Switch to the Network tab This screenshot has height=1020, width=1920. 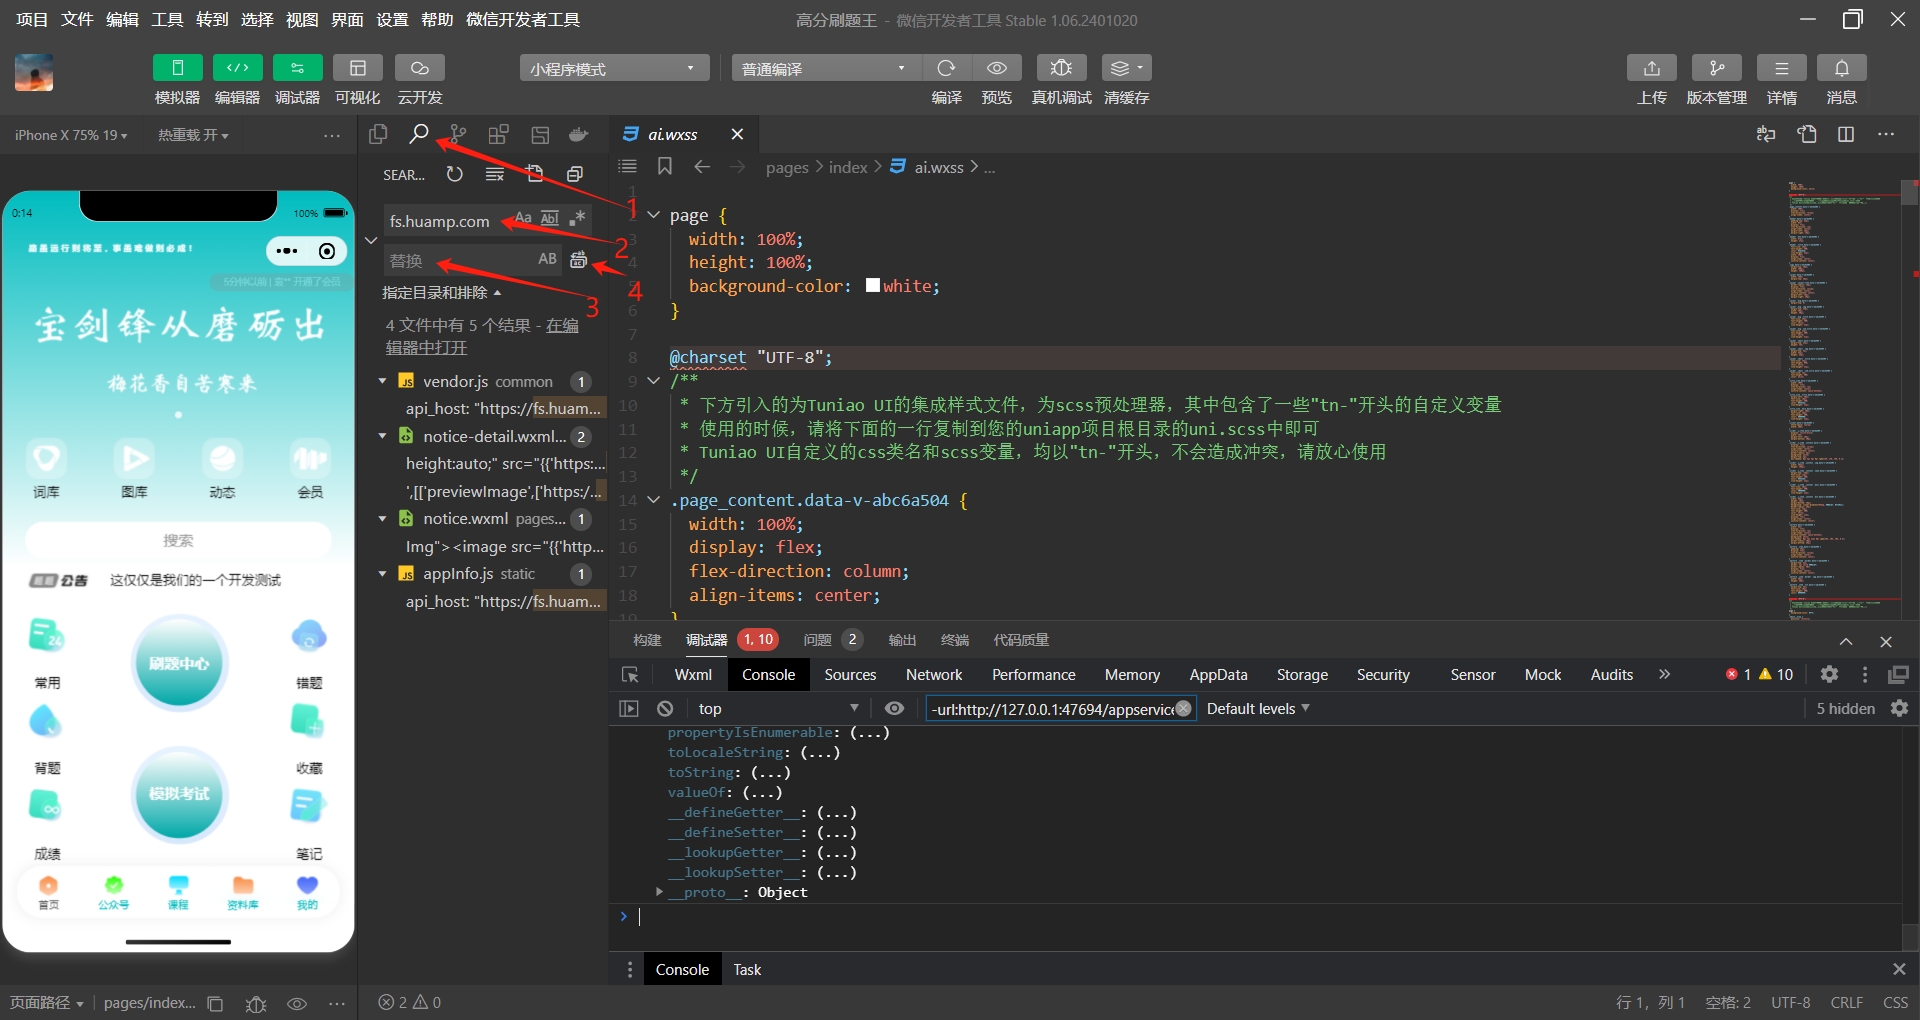point(934,675)
